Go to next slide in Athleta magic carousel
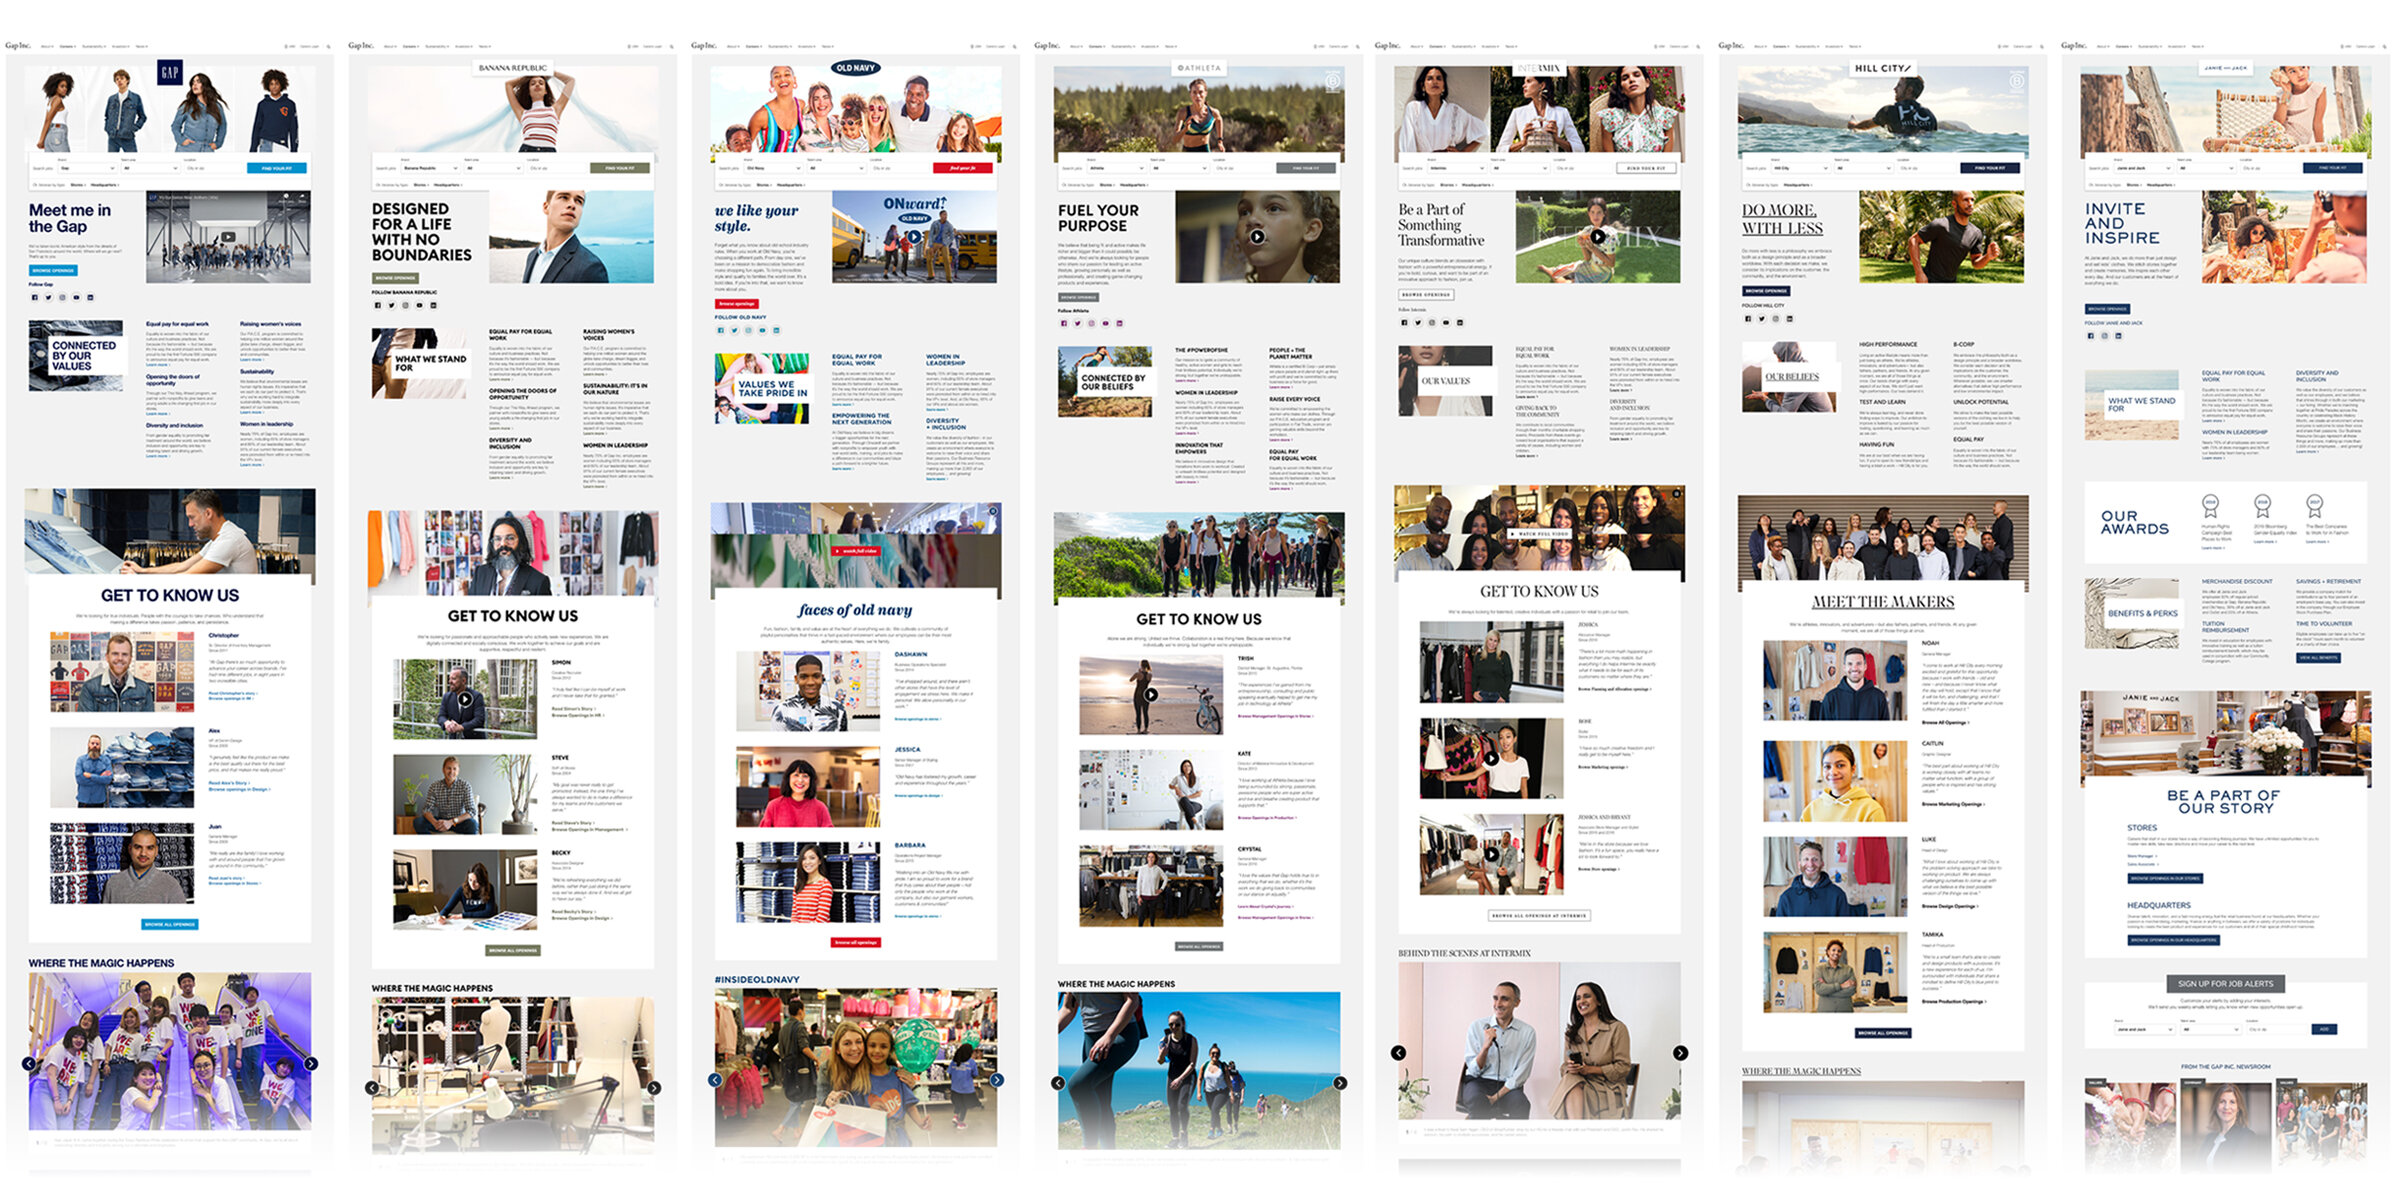This screenshot has height=1200, width=2400. [x=1340, y=1083]
